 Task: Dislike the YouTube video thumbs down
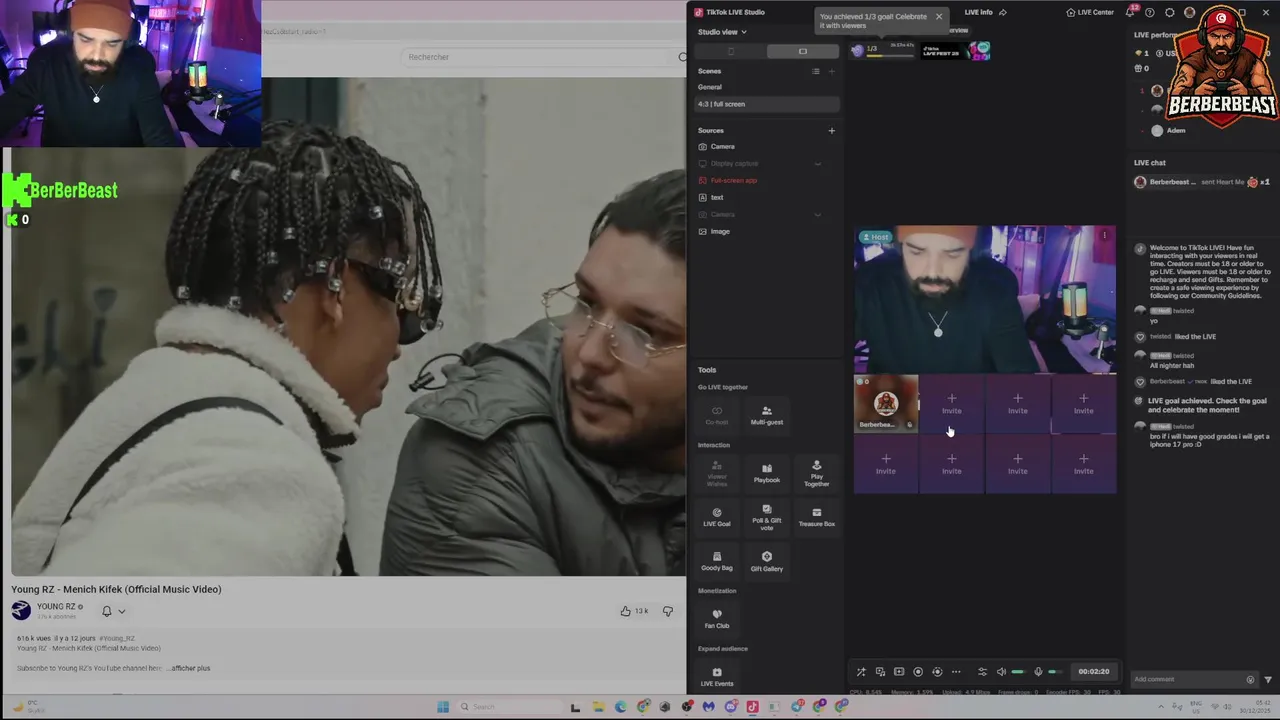point(668,611)
